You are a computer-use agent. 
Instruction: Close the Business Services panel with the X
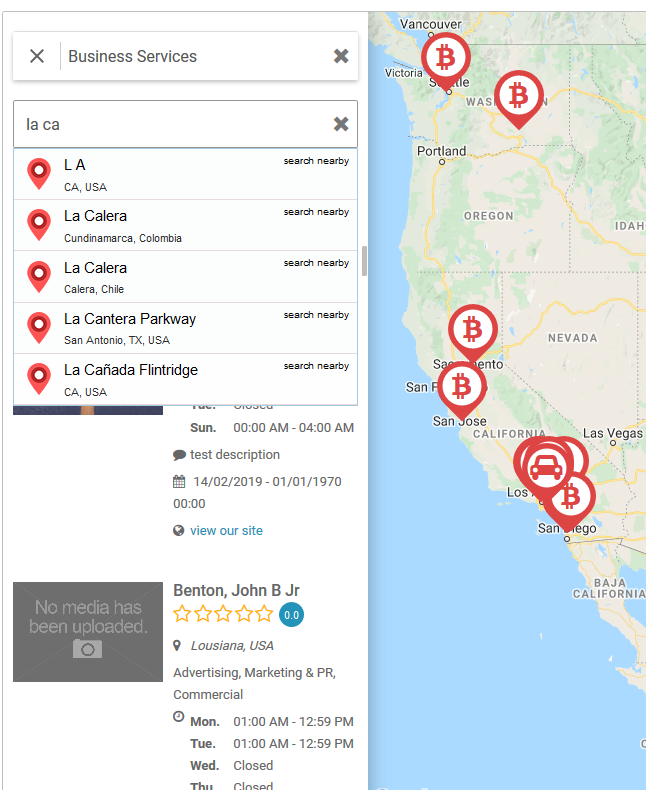(x=37, y=56)
